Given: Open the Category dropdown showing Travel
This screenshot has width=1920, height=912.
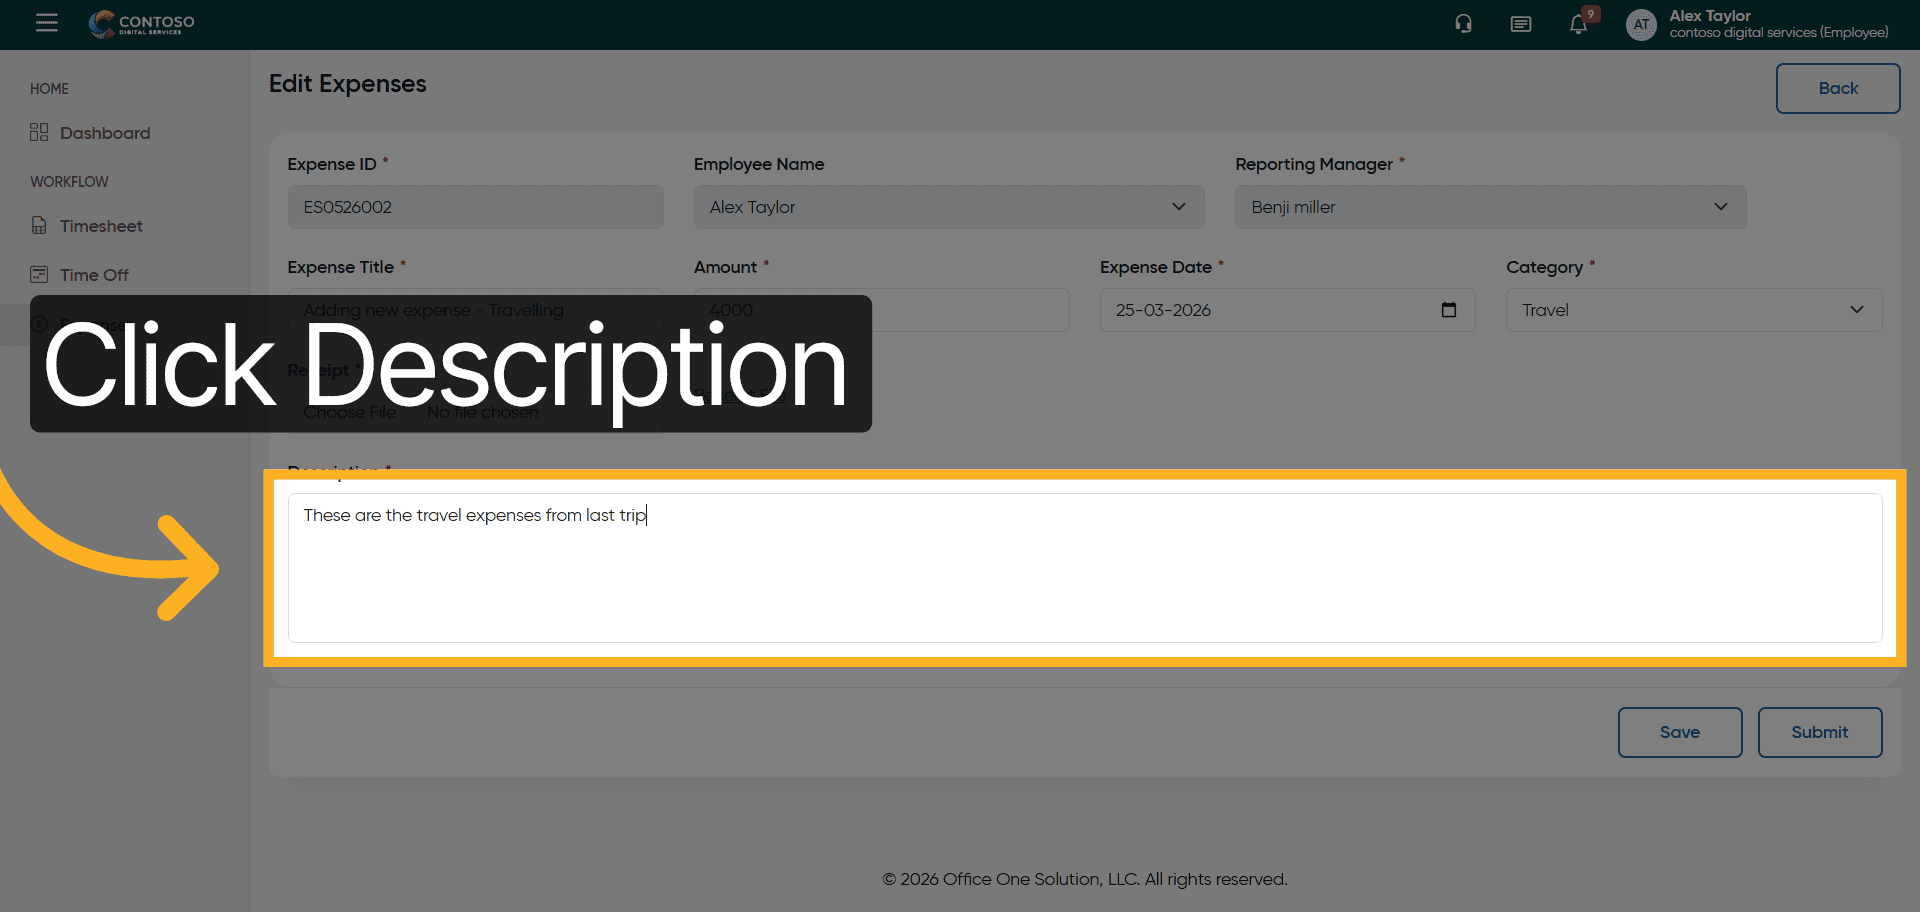Looking at the screenshot, I should coord(1693,310).
